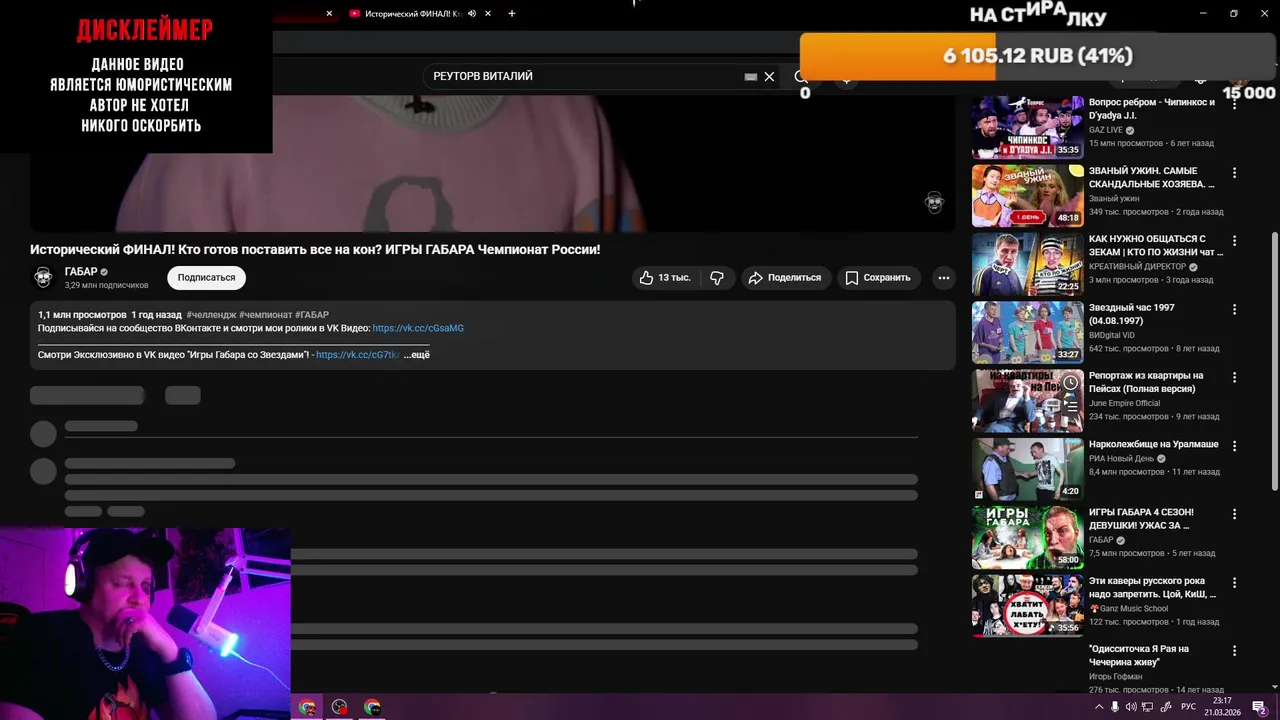Open the Поделиться share dialog

pyautogui.click(x=785, y=278)
